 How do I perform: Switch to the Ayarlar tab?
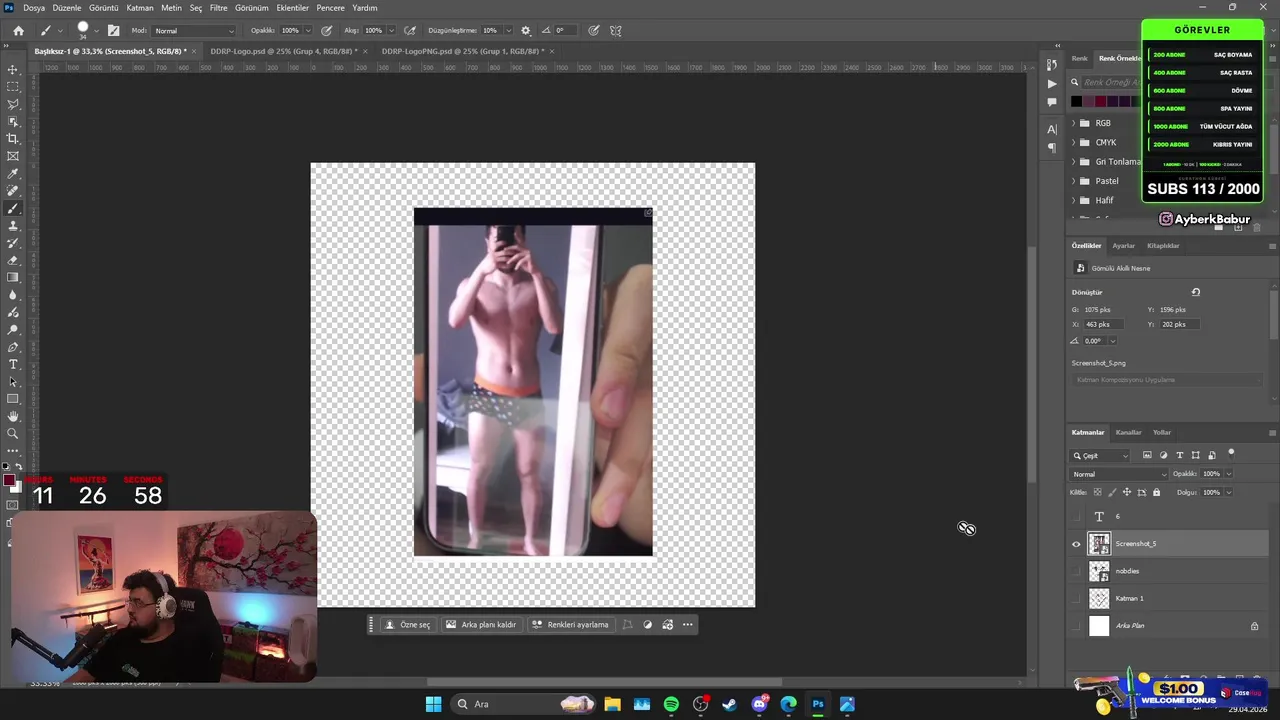[x=1124, y=245]
